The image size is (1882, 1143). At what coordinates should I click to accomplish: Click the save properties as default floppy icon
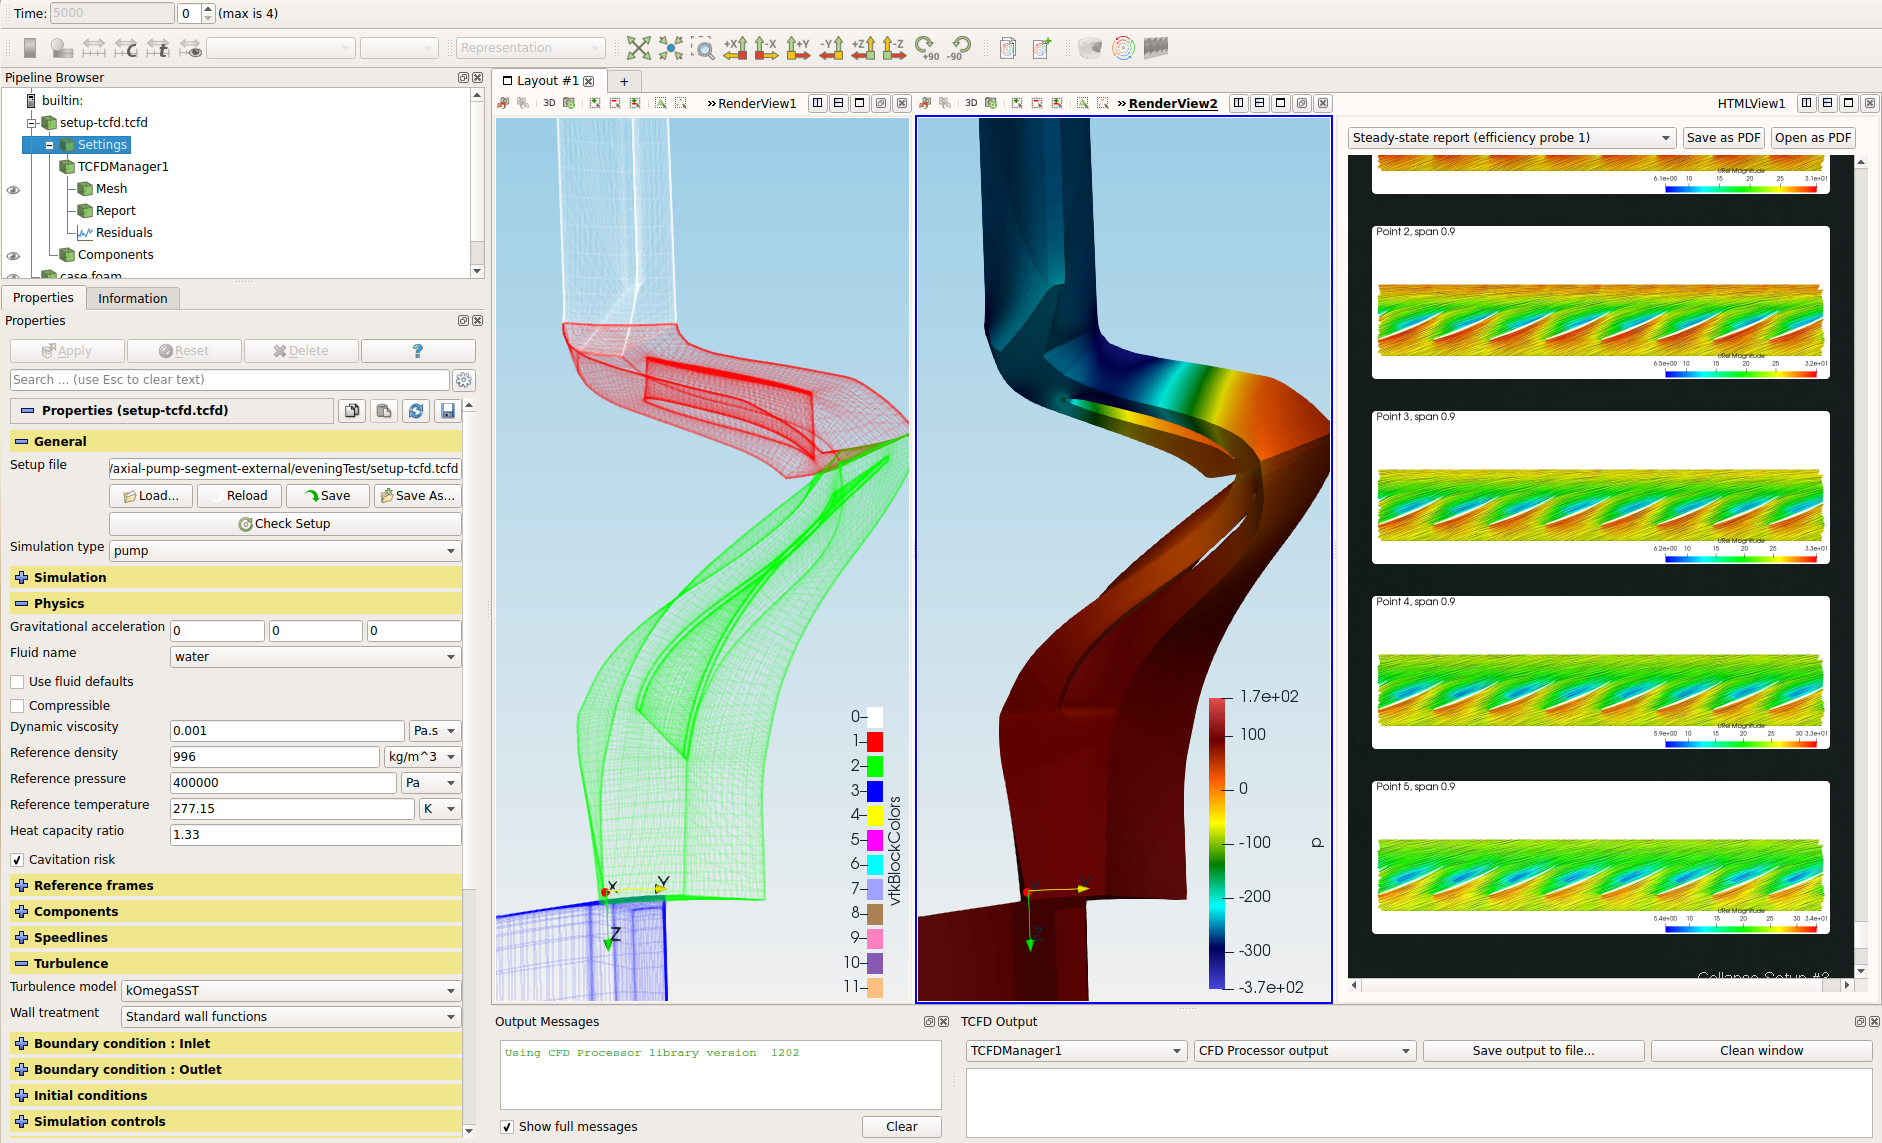pyautogui.click(x=448, y=411)
